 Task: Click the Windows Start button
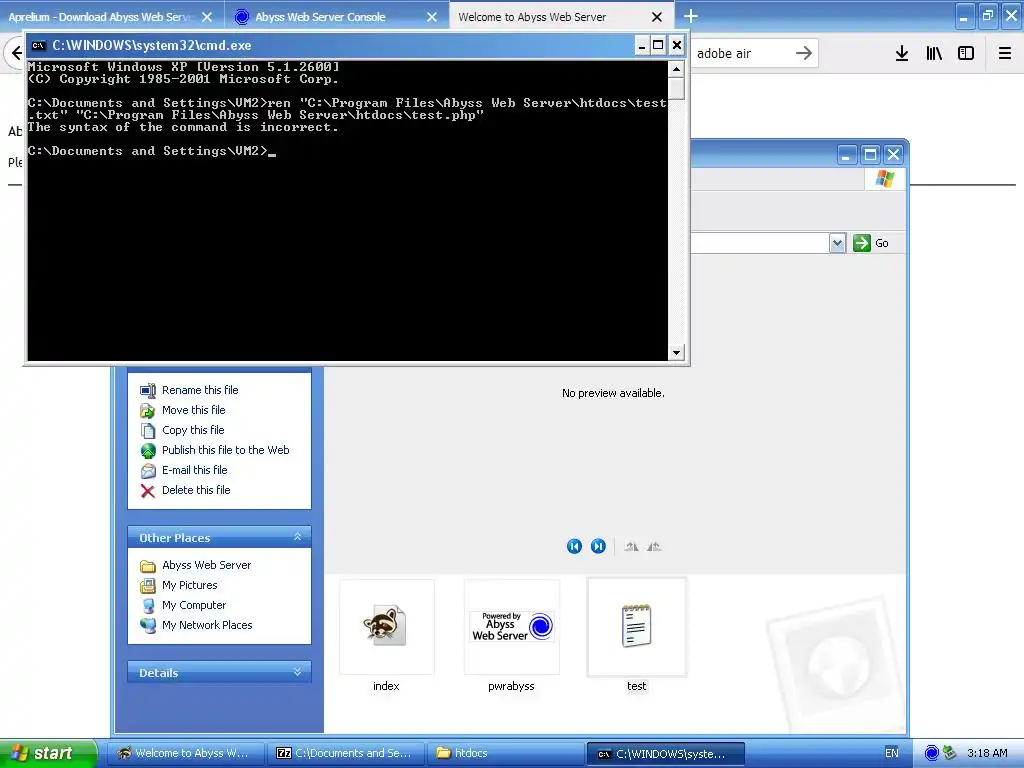tap(48, 753)
